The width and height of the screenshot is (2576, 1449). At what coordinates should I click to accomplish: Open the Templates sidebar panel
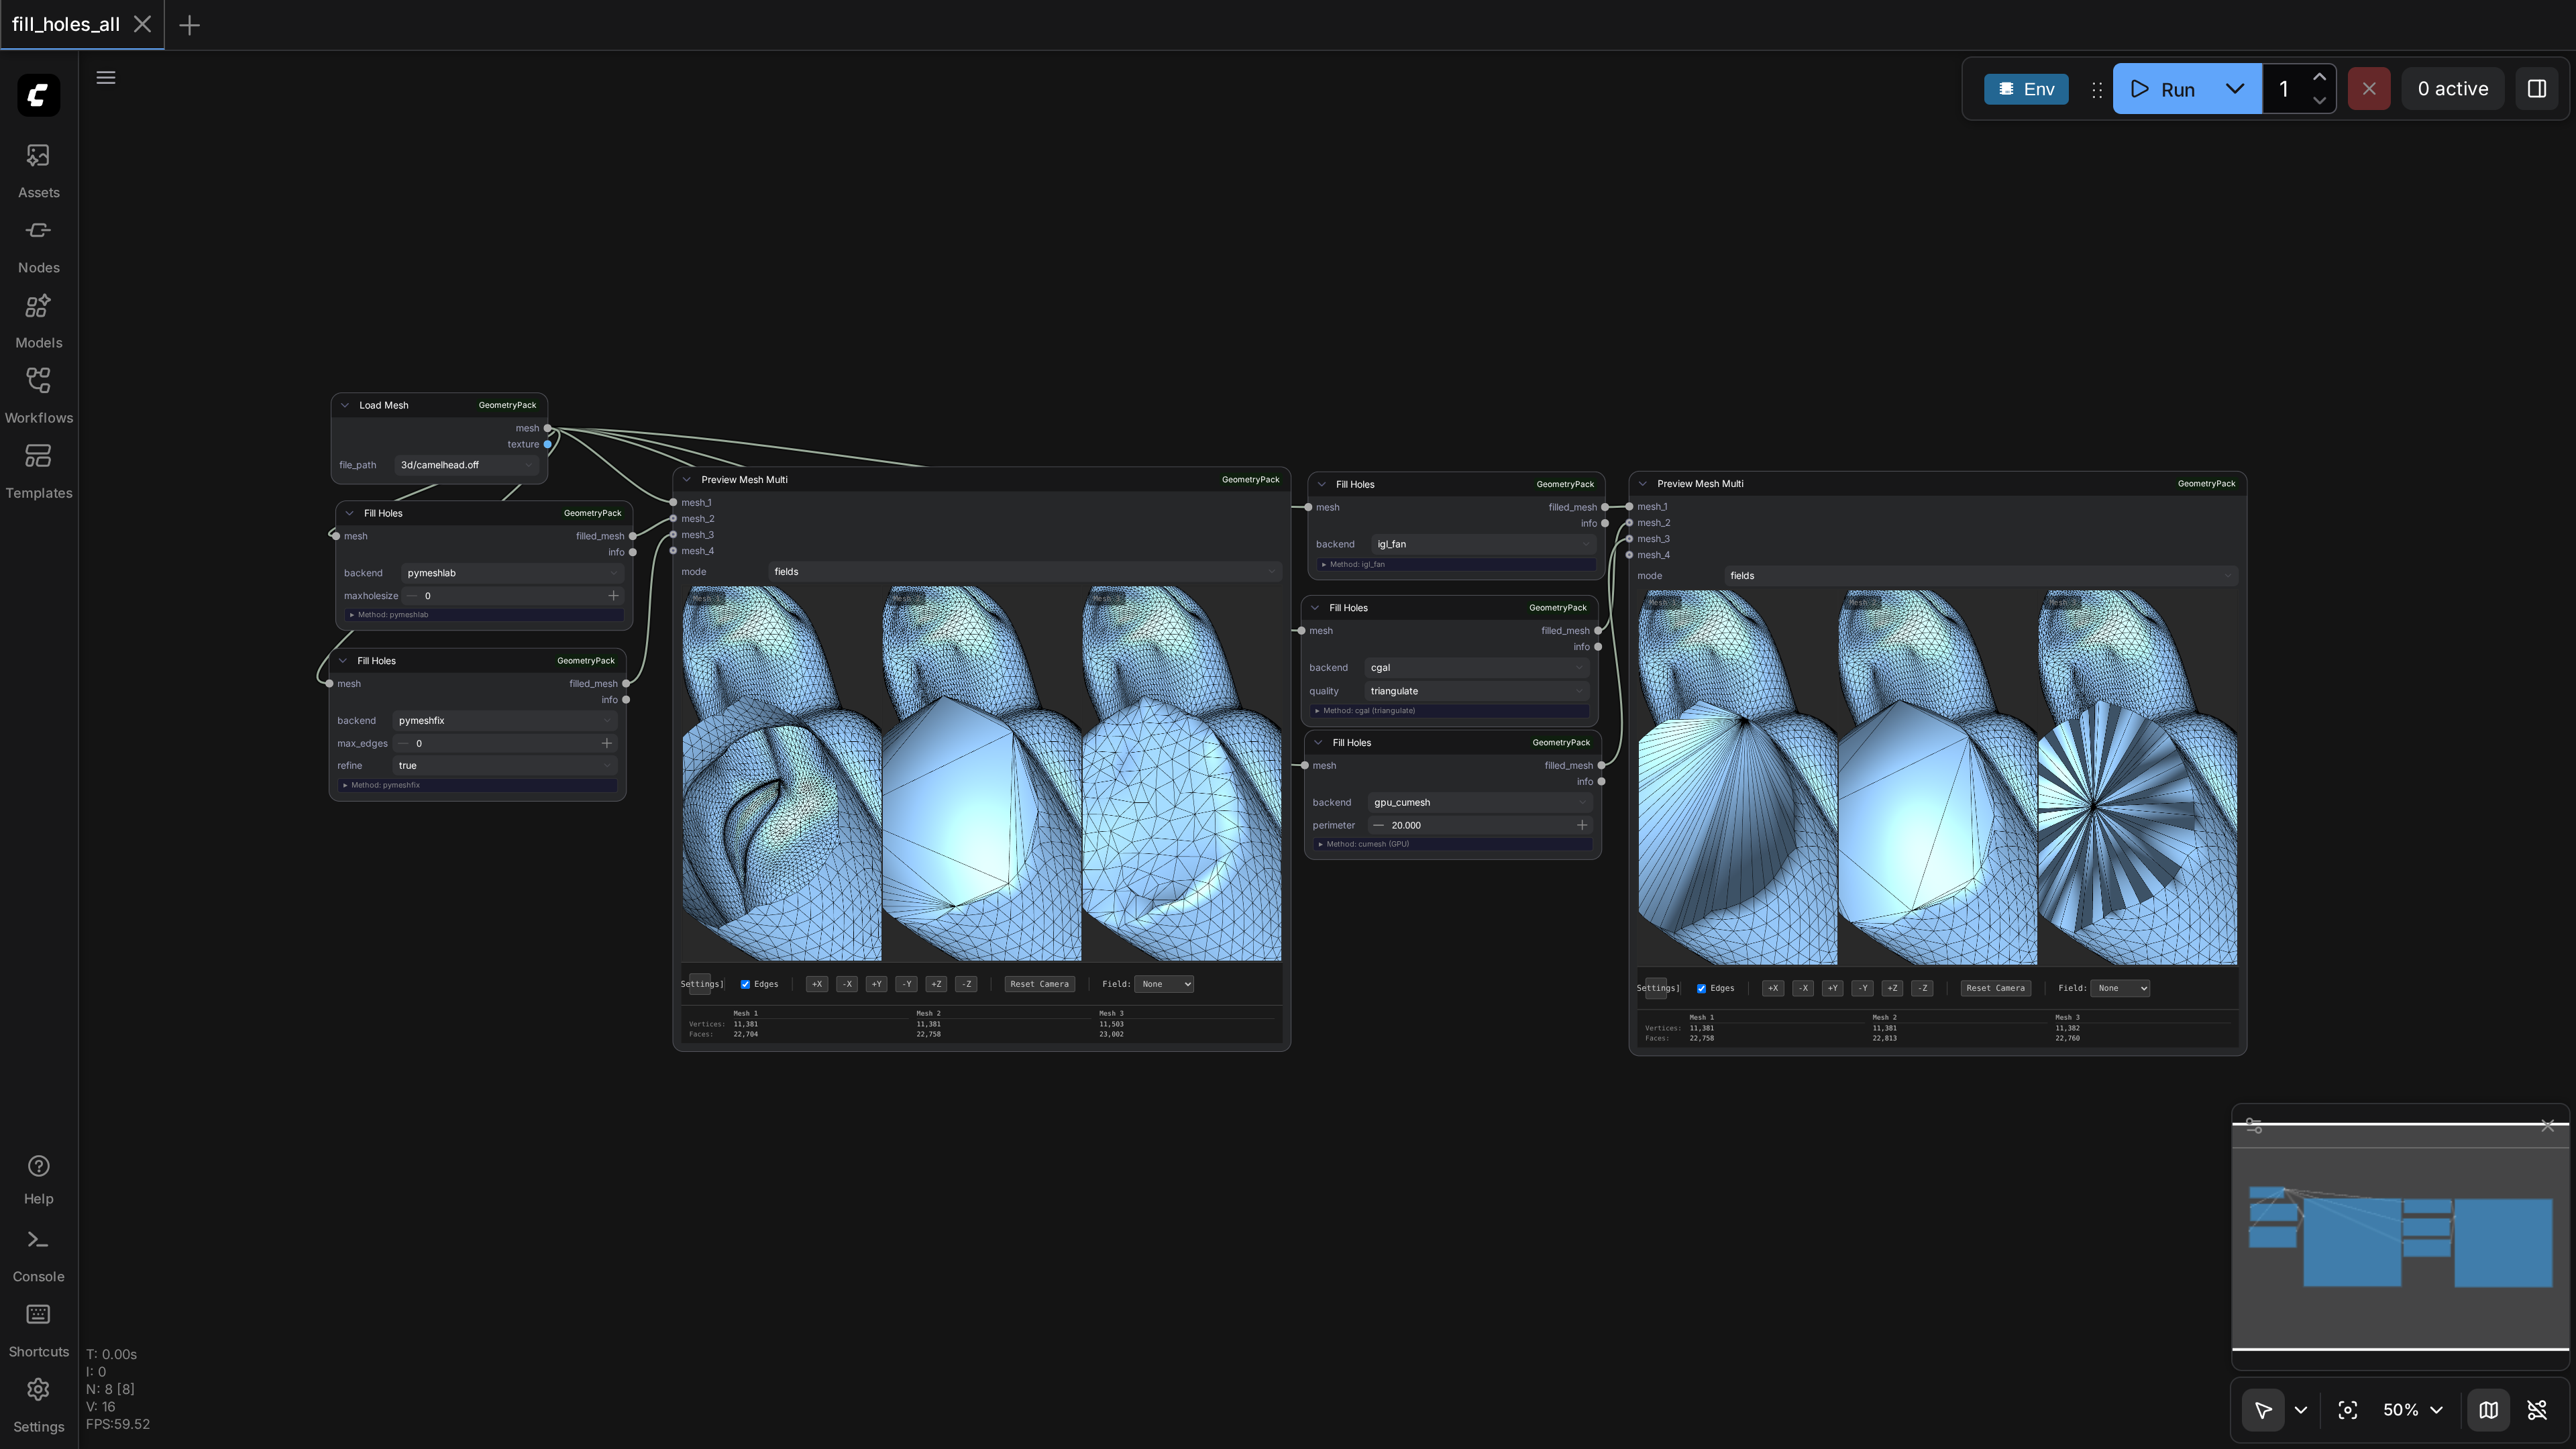[38, 471]
